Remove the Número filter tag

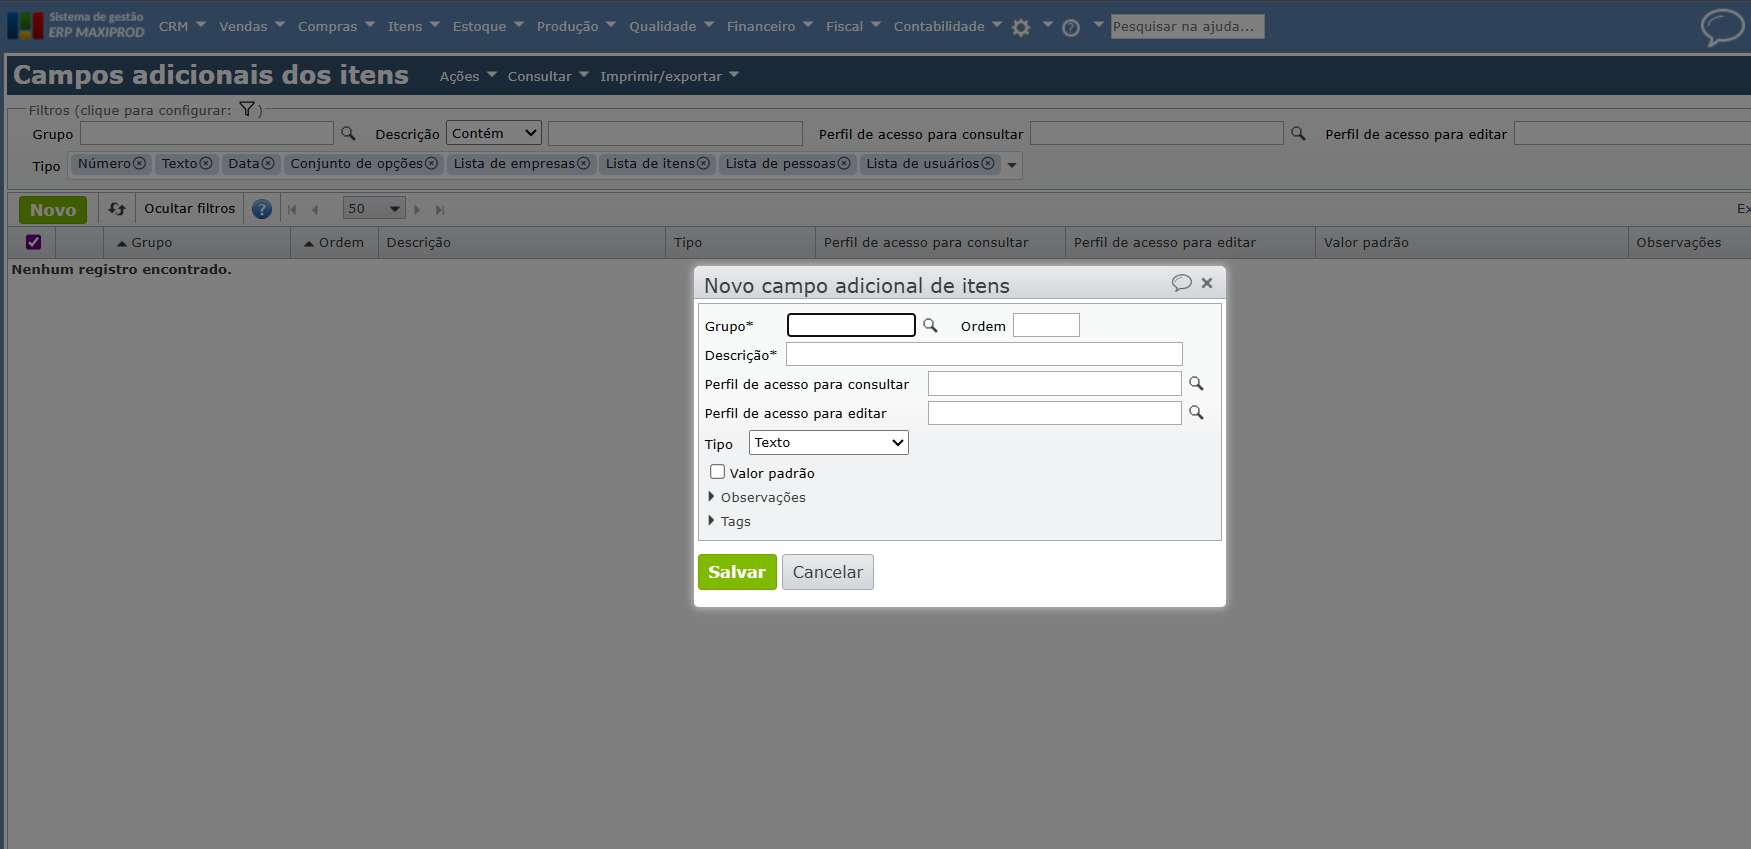pyautogui.click(x=140, y=164)
